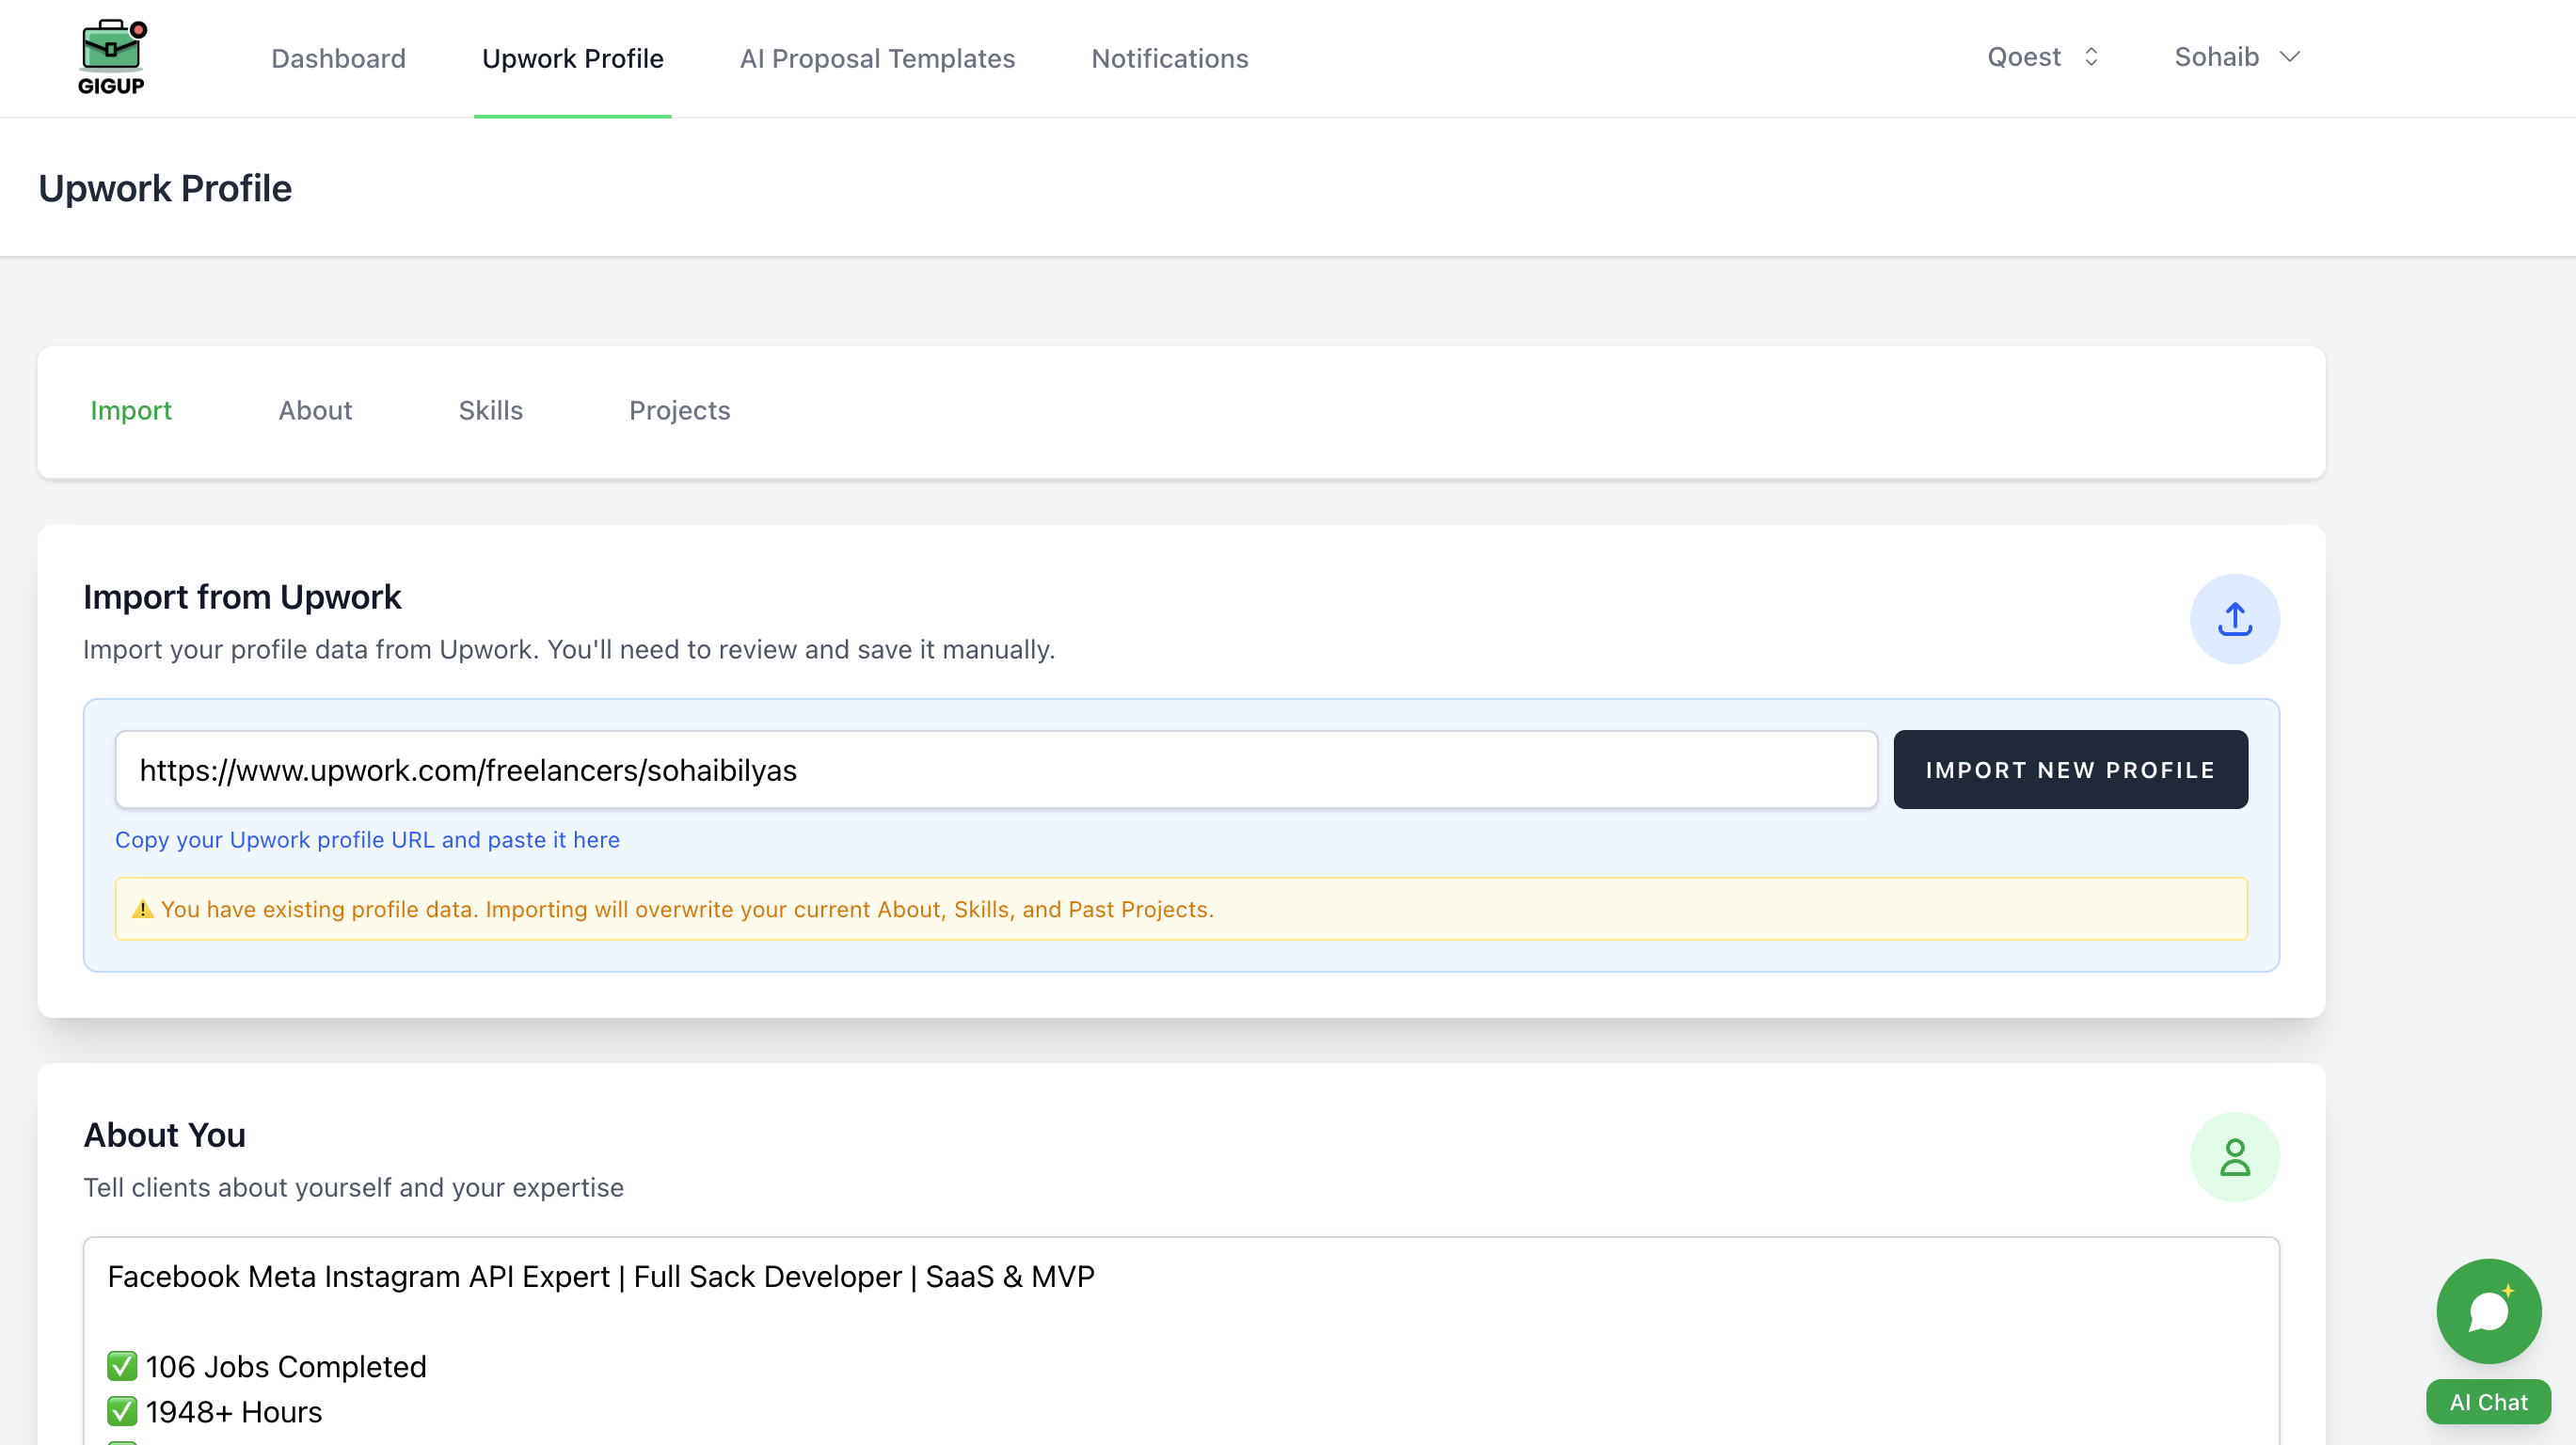
Task: Open AI Proposal Templates page
Action: point(877,58)
